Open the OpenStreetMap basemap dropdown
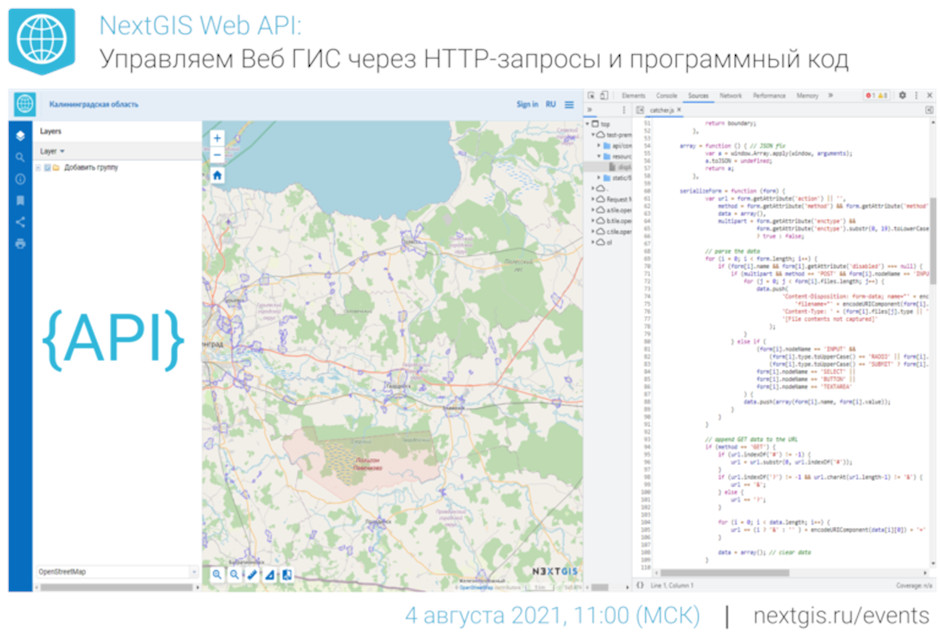Screen dimensions: 940x640 click(116, 572)
